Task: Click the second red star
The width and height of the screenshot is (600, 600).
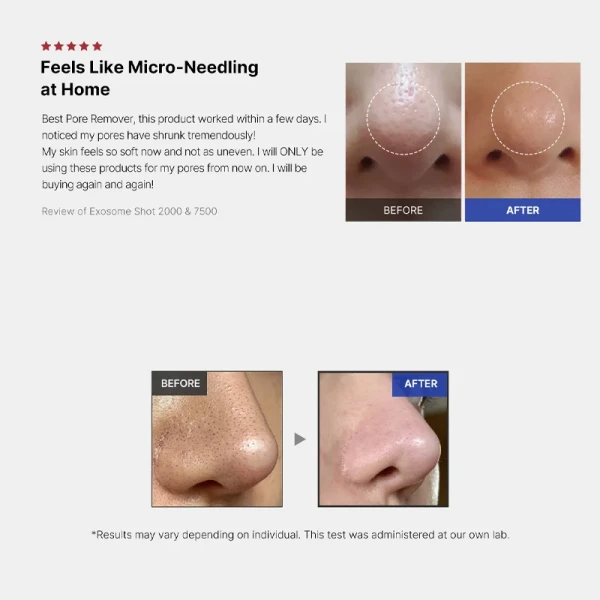Action: coord(59,46)
